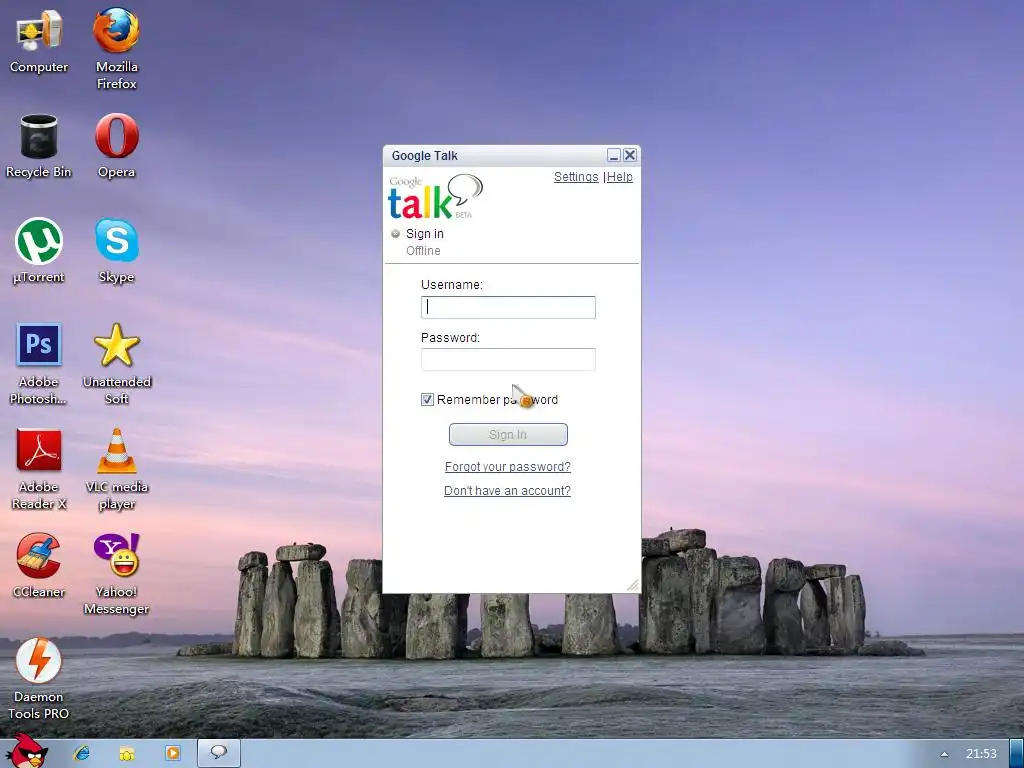This screenshot has height=768, width=1024.
Task: Click the offline status indicator dot
Action: (395, 234)
